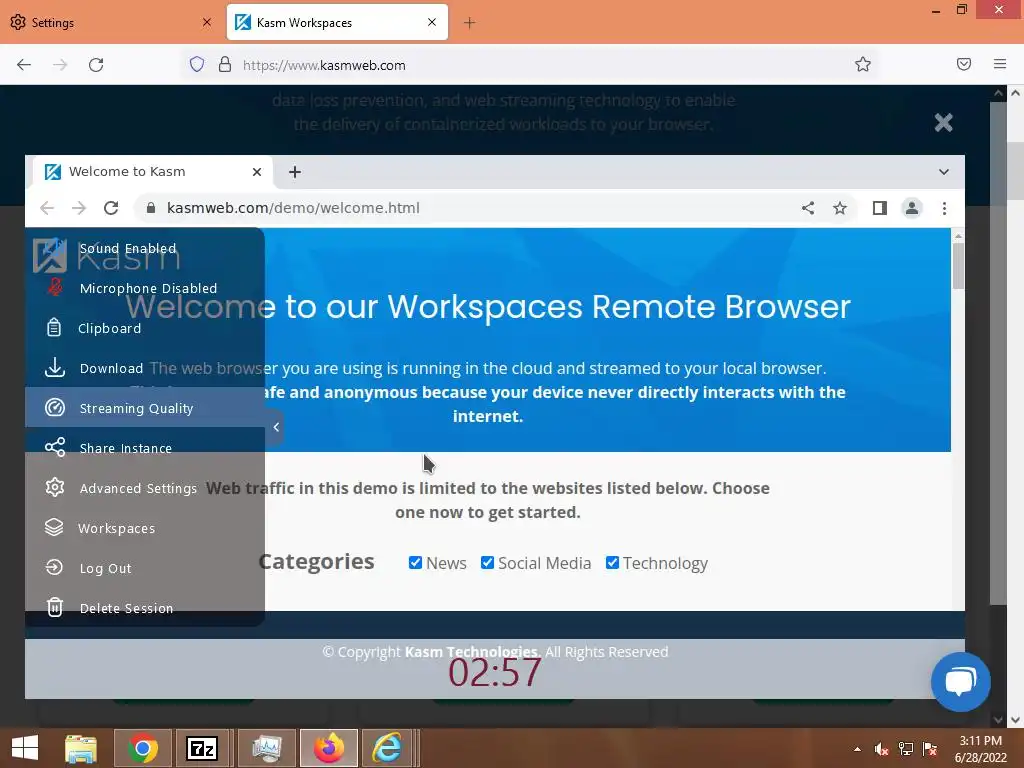Open the Download option icon

[x=55, y=368]
